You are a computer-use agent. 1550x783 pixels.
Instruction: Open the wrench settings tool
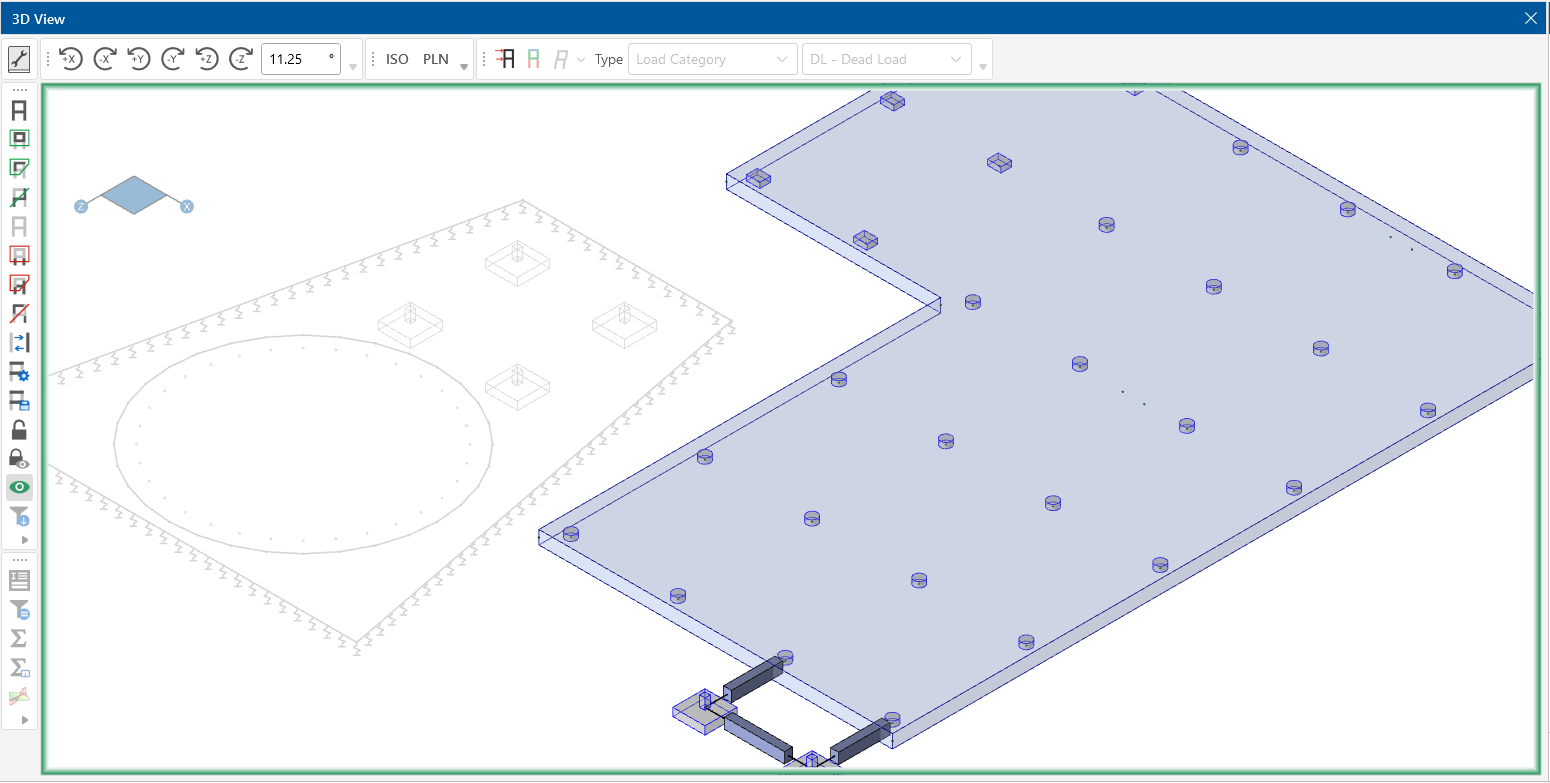point(19,59)
